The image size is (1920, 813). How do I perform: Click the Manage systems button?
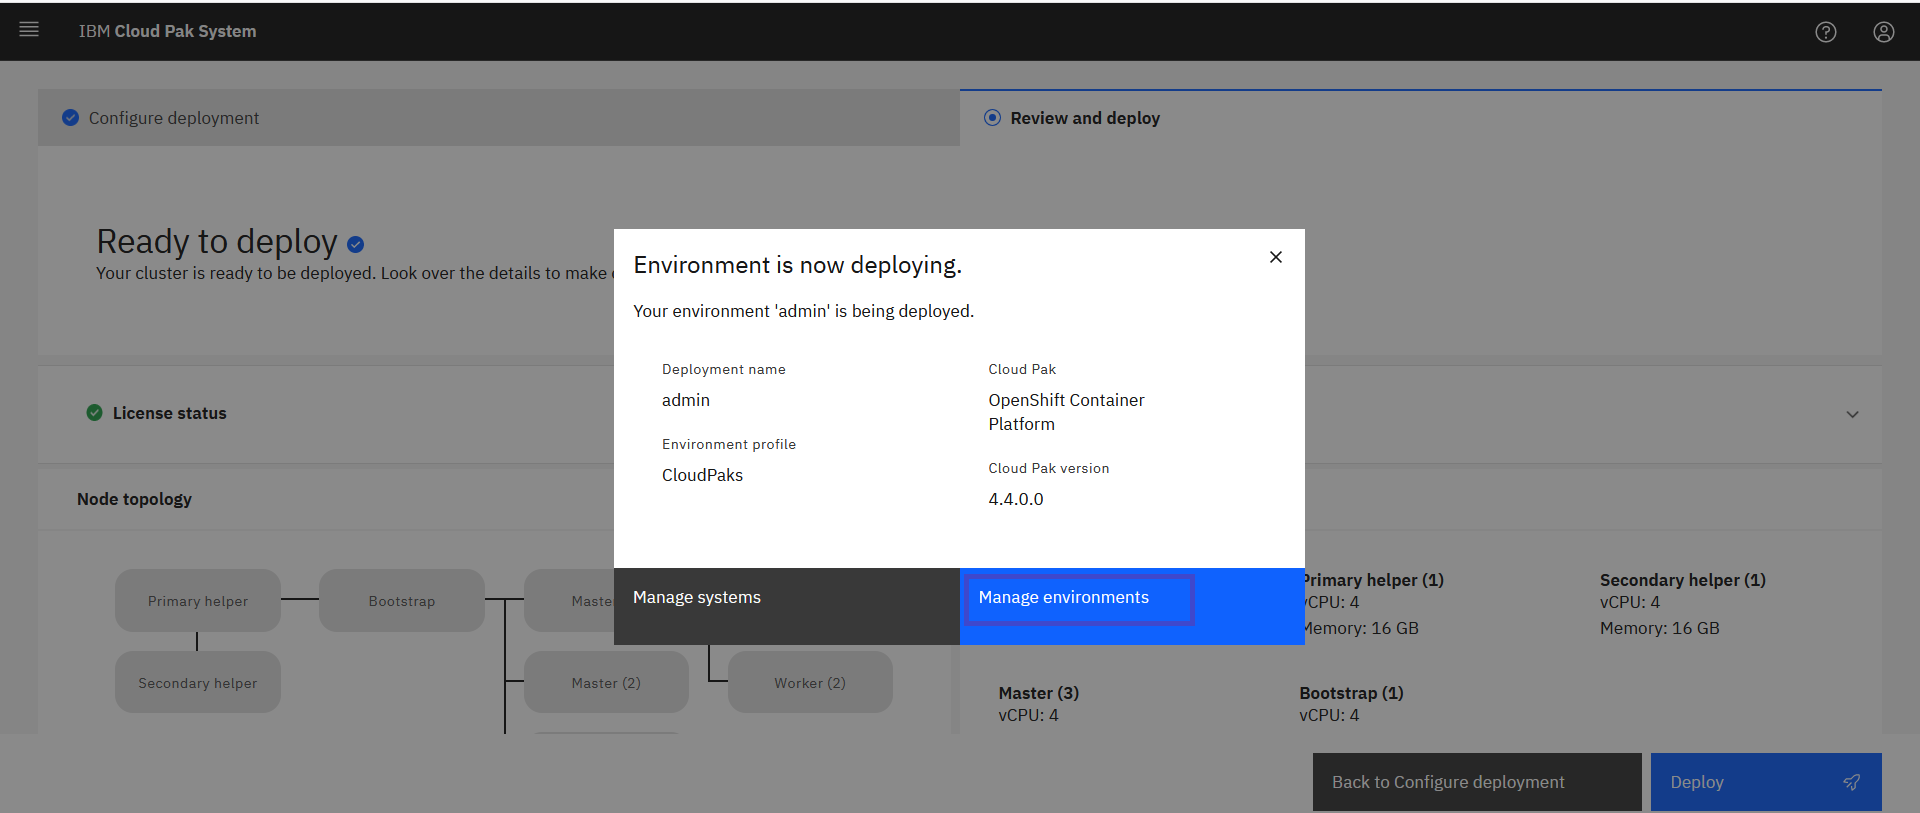(786, 606)
